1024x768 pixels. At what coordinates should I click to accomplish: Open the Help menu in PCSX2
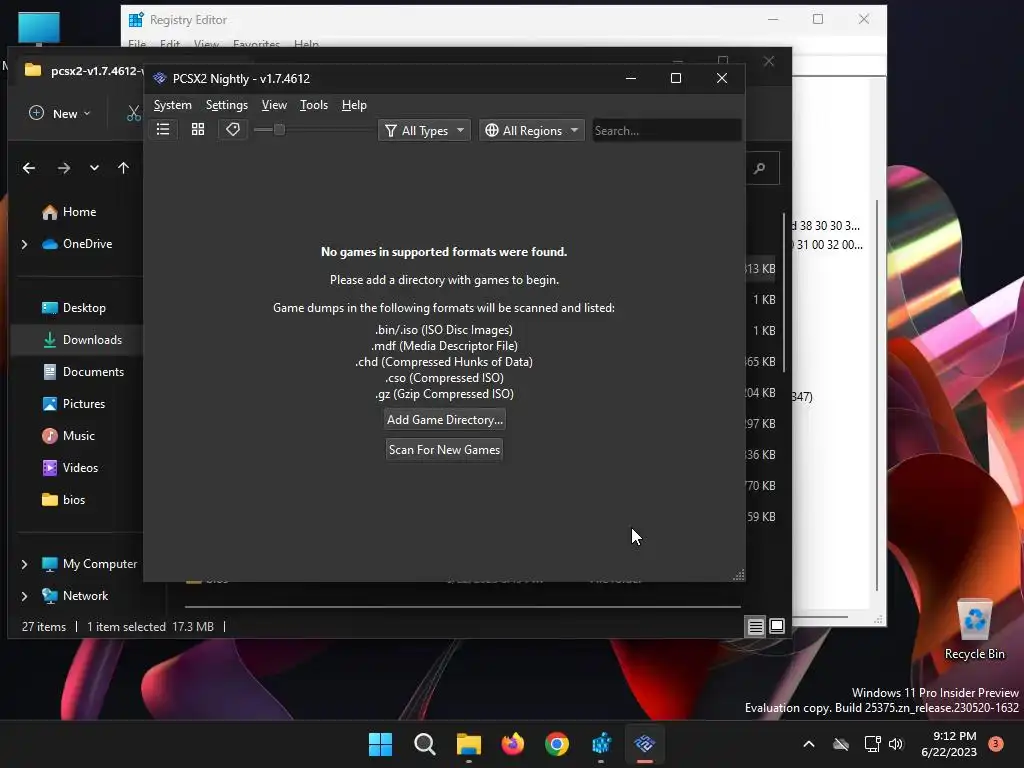(354, 105)
